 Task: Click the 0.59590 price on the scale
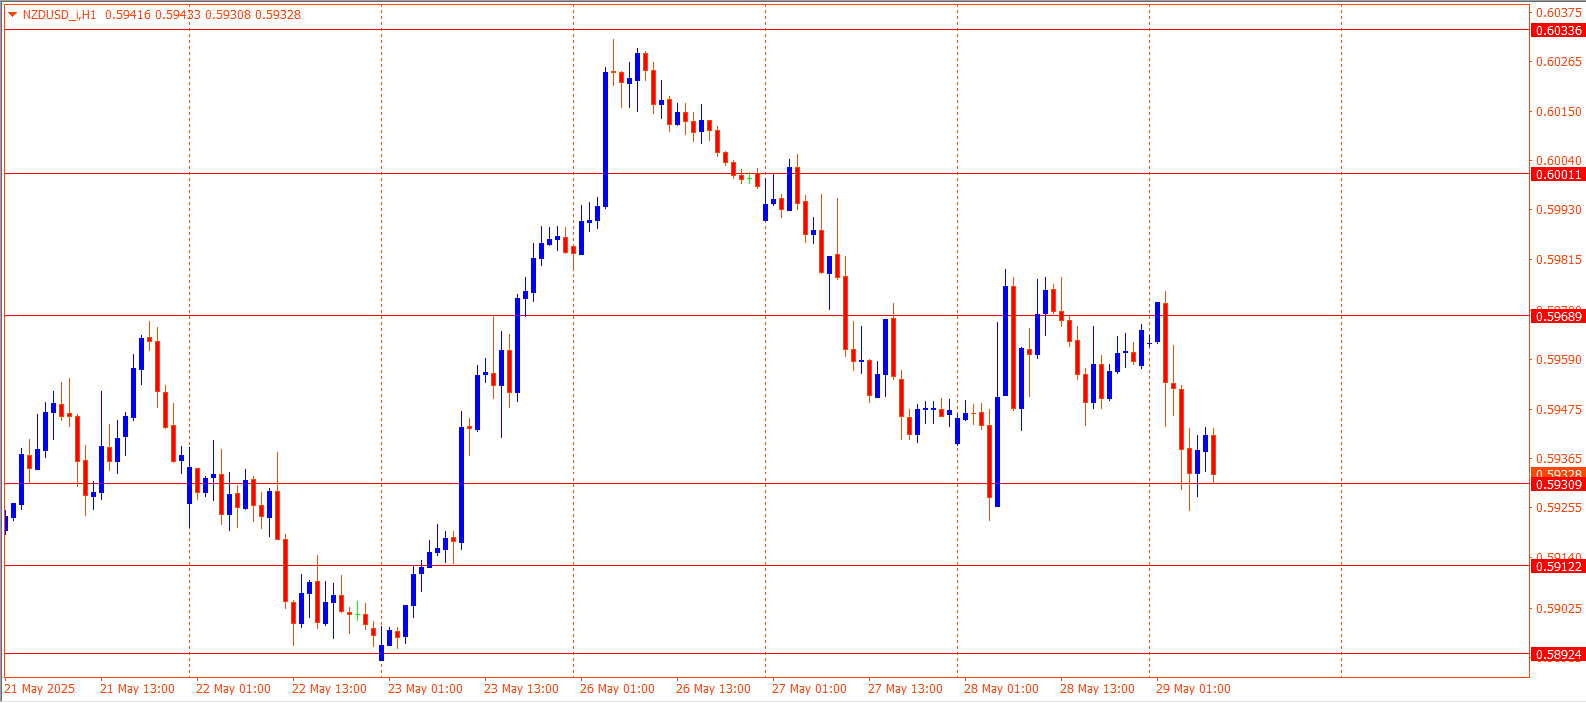[1559, 359]
